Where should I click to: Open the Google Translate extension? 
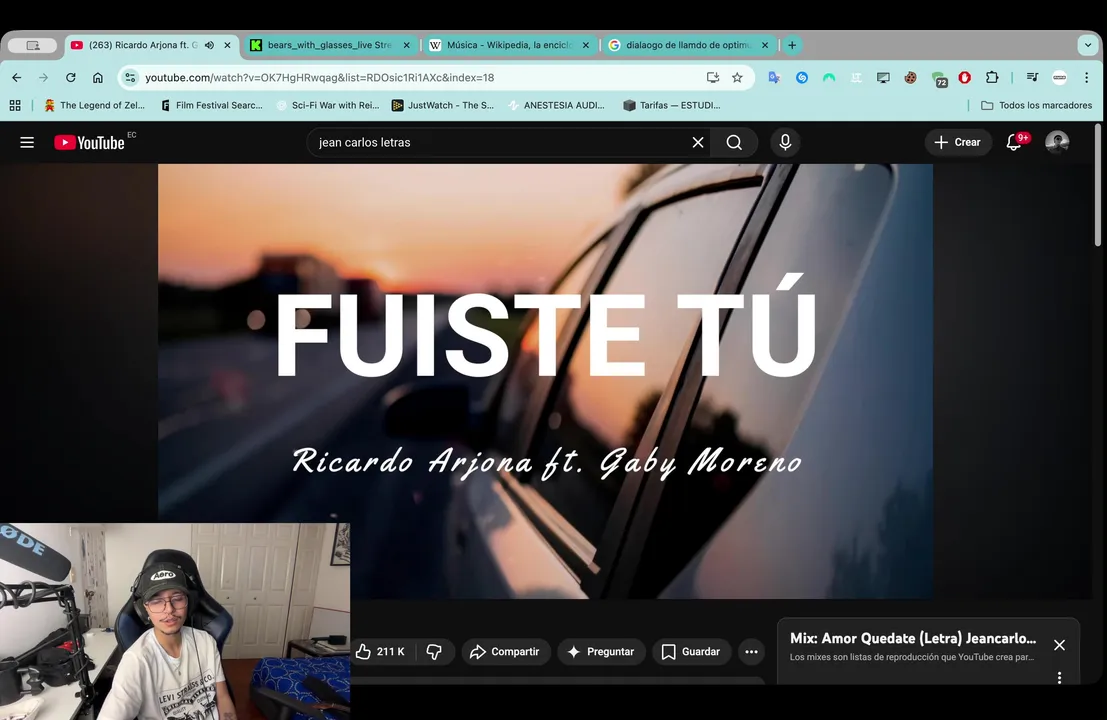click(x=774, y=78)
